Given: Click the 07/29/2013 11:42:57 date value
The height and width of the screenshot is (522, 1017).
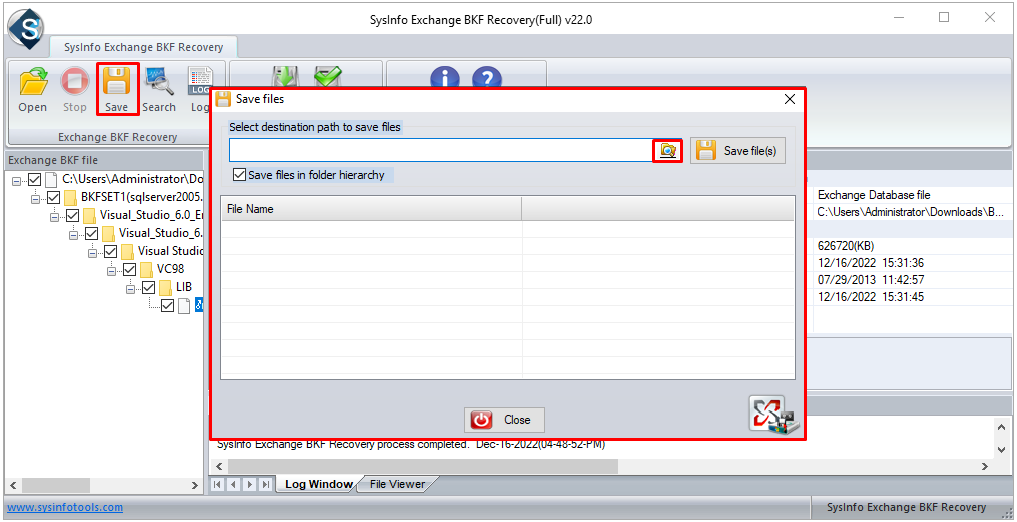Looking at the screenshot, I should point(870,280).
